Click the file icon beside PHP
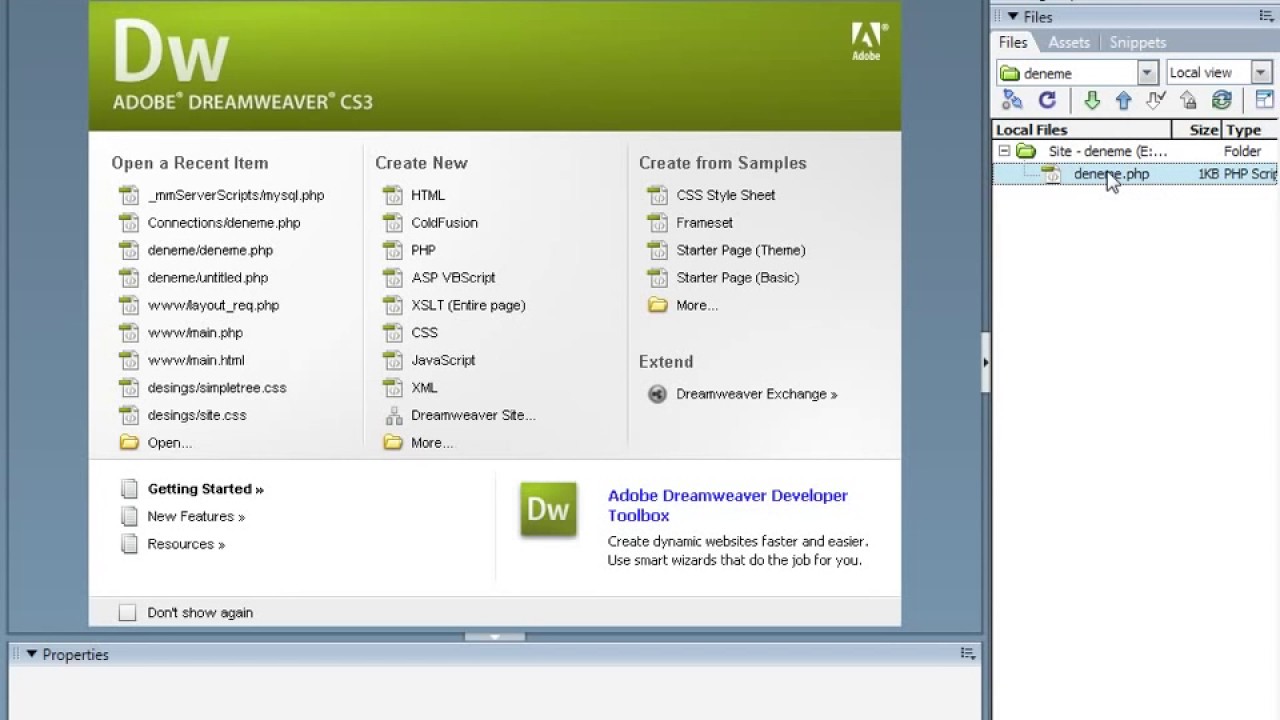Viewport: 1280px width, 720px height. point(393,250)
